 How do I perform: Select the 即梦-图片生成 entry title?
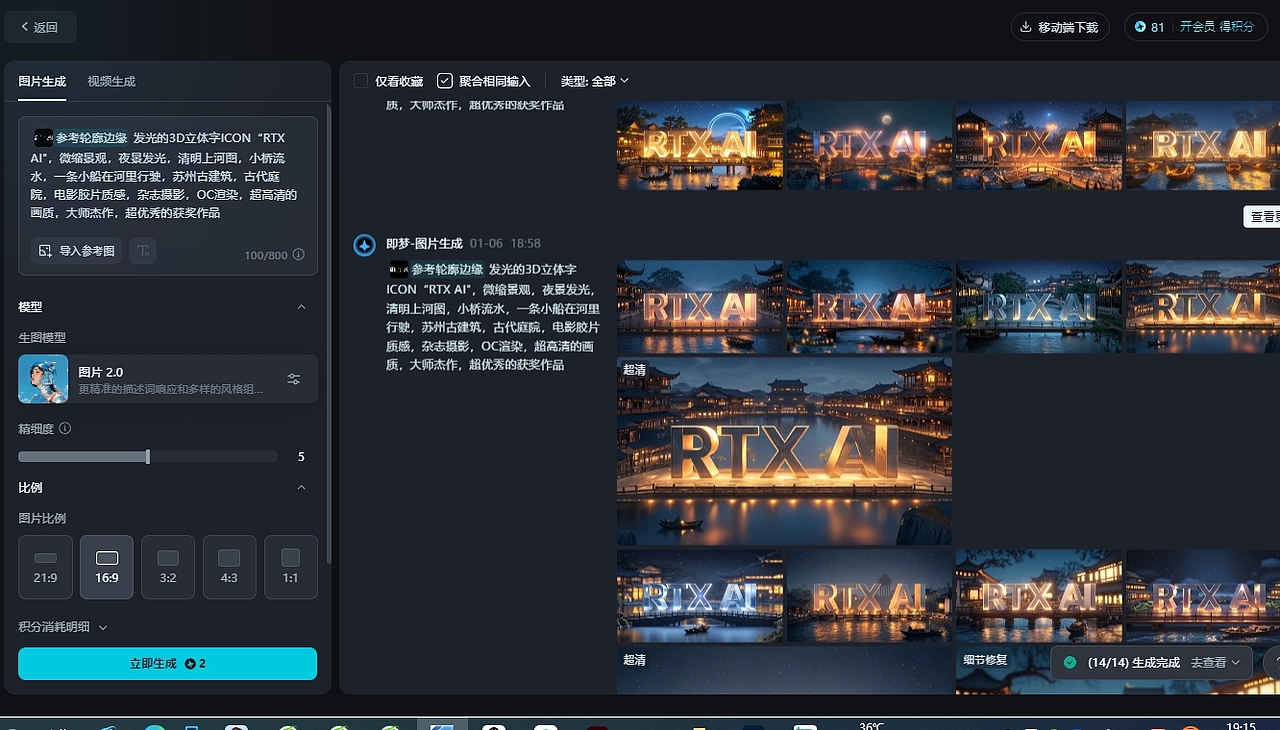424,243
